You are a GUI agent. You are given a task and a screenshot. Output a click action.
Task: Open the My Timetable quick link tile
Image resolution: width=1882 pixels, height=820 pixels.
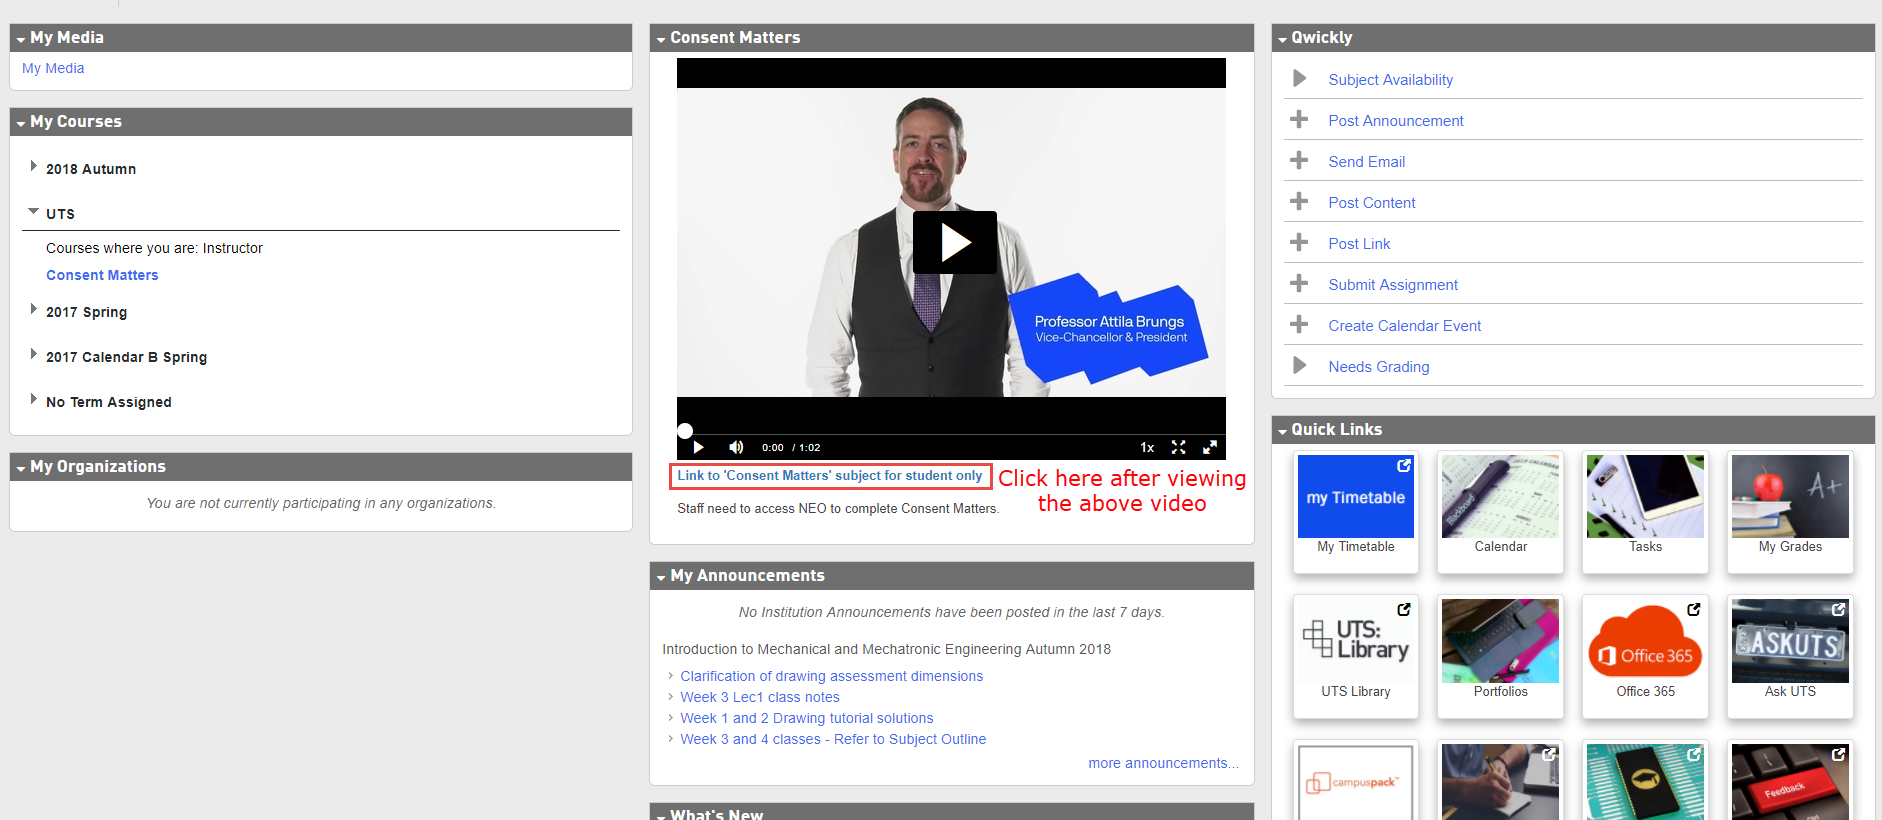coord(1355,498)
